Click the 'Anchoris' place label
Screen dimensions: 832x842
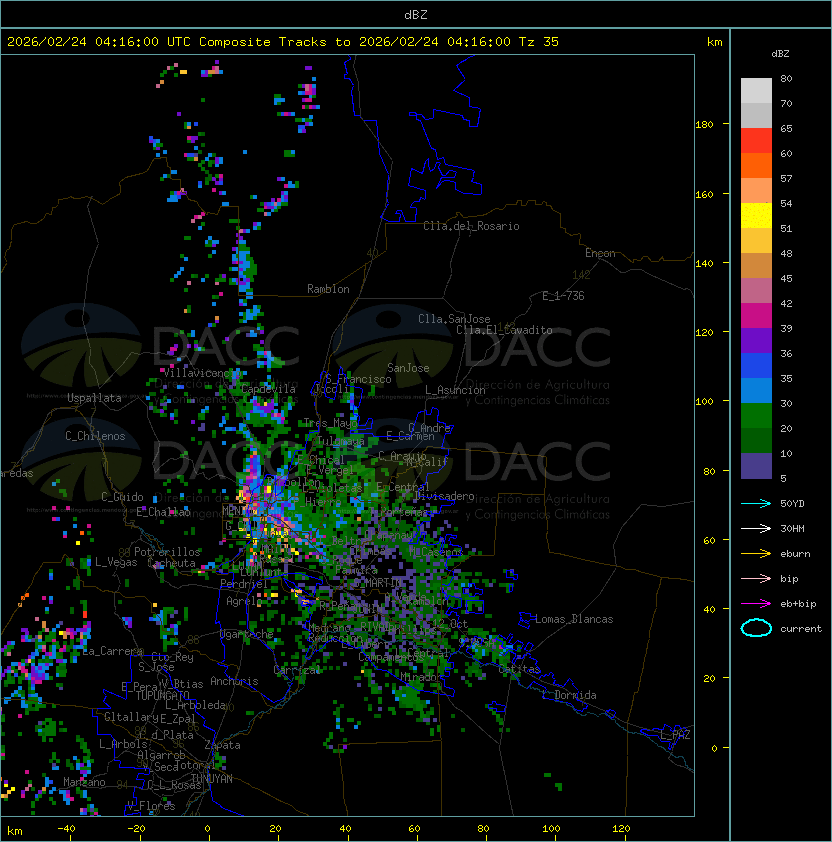[234, 681]
